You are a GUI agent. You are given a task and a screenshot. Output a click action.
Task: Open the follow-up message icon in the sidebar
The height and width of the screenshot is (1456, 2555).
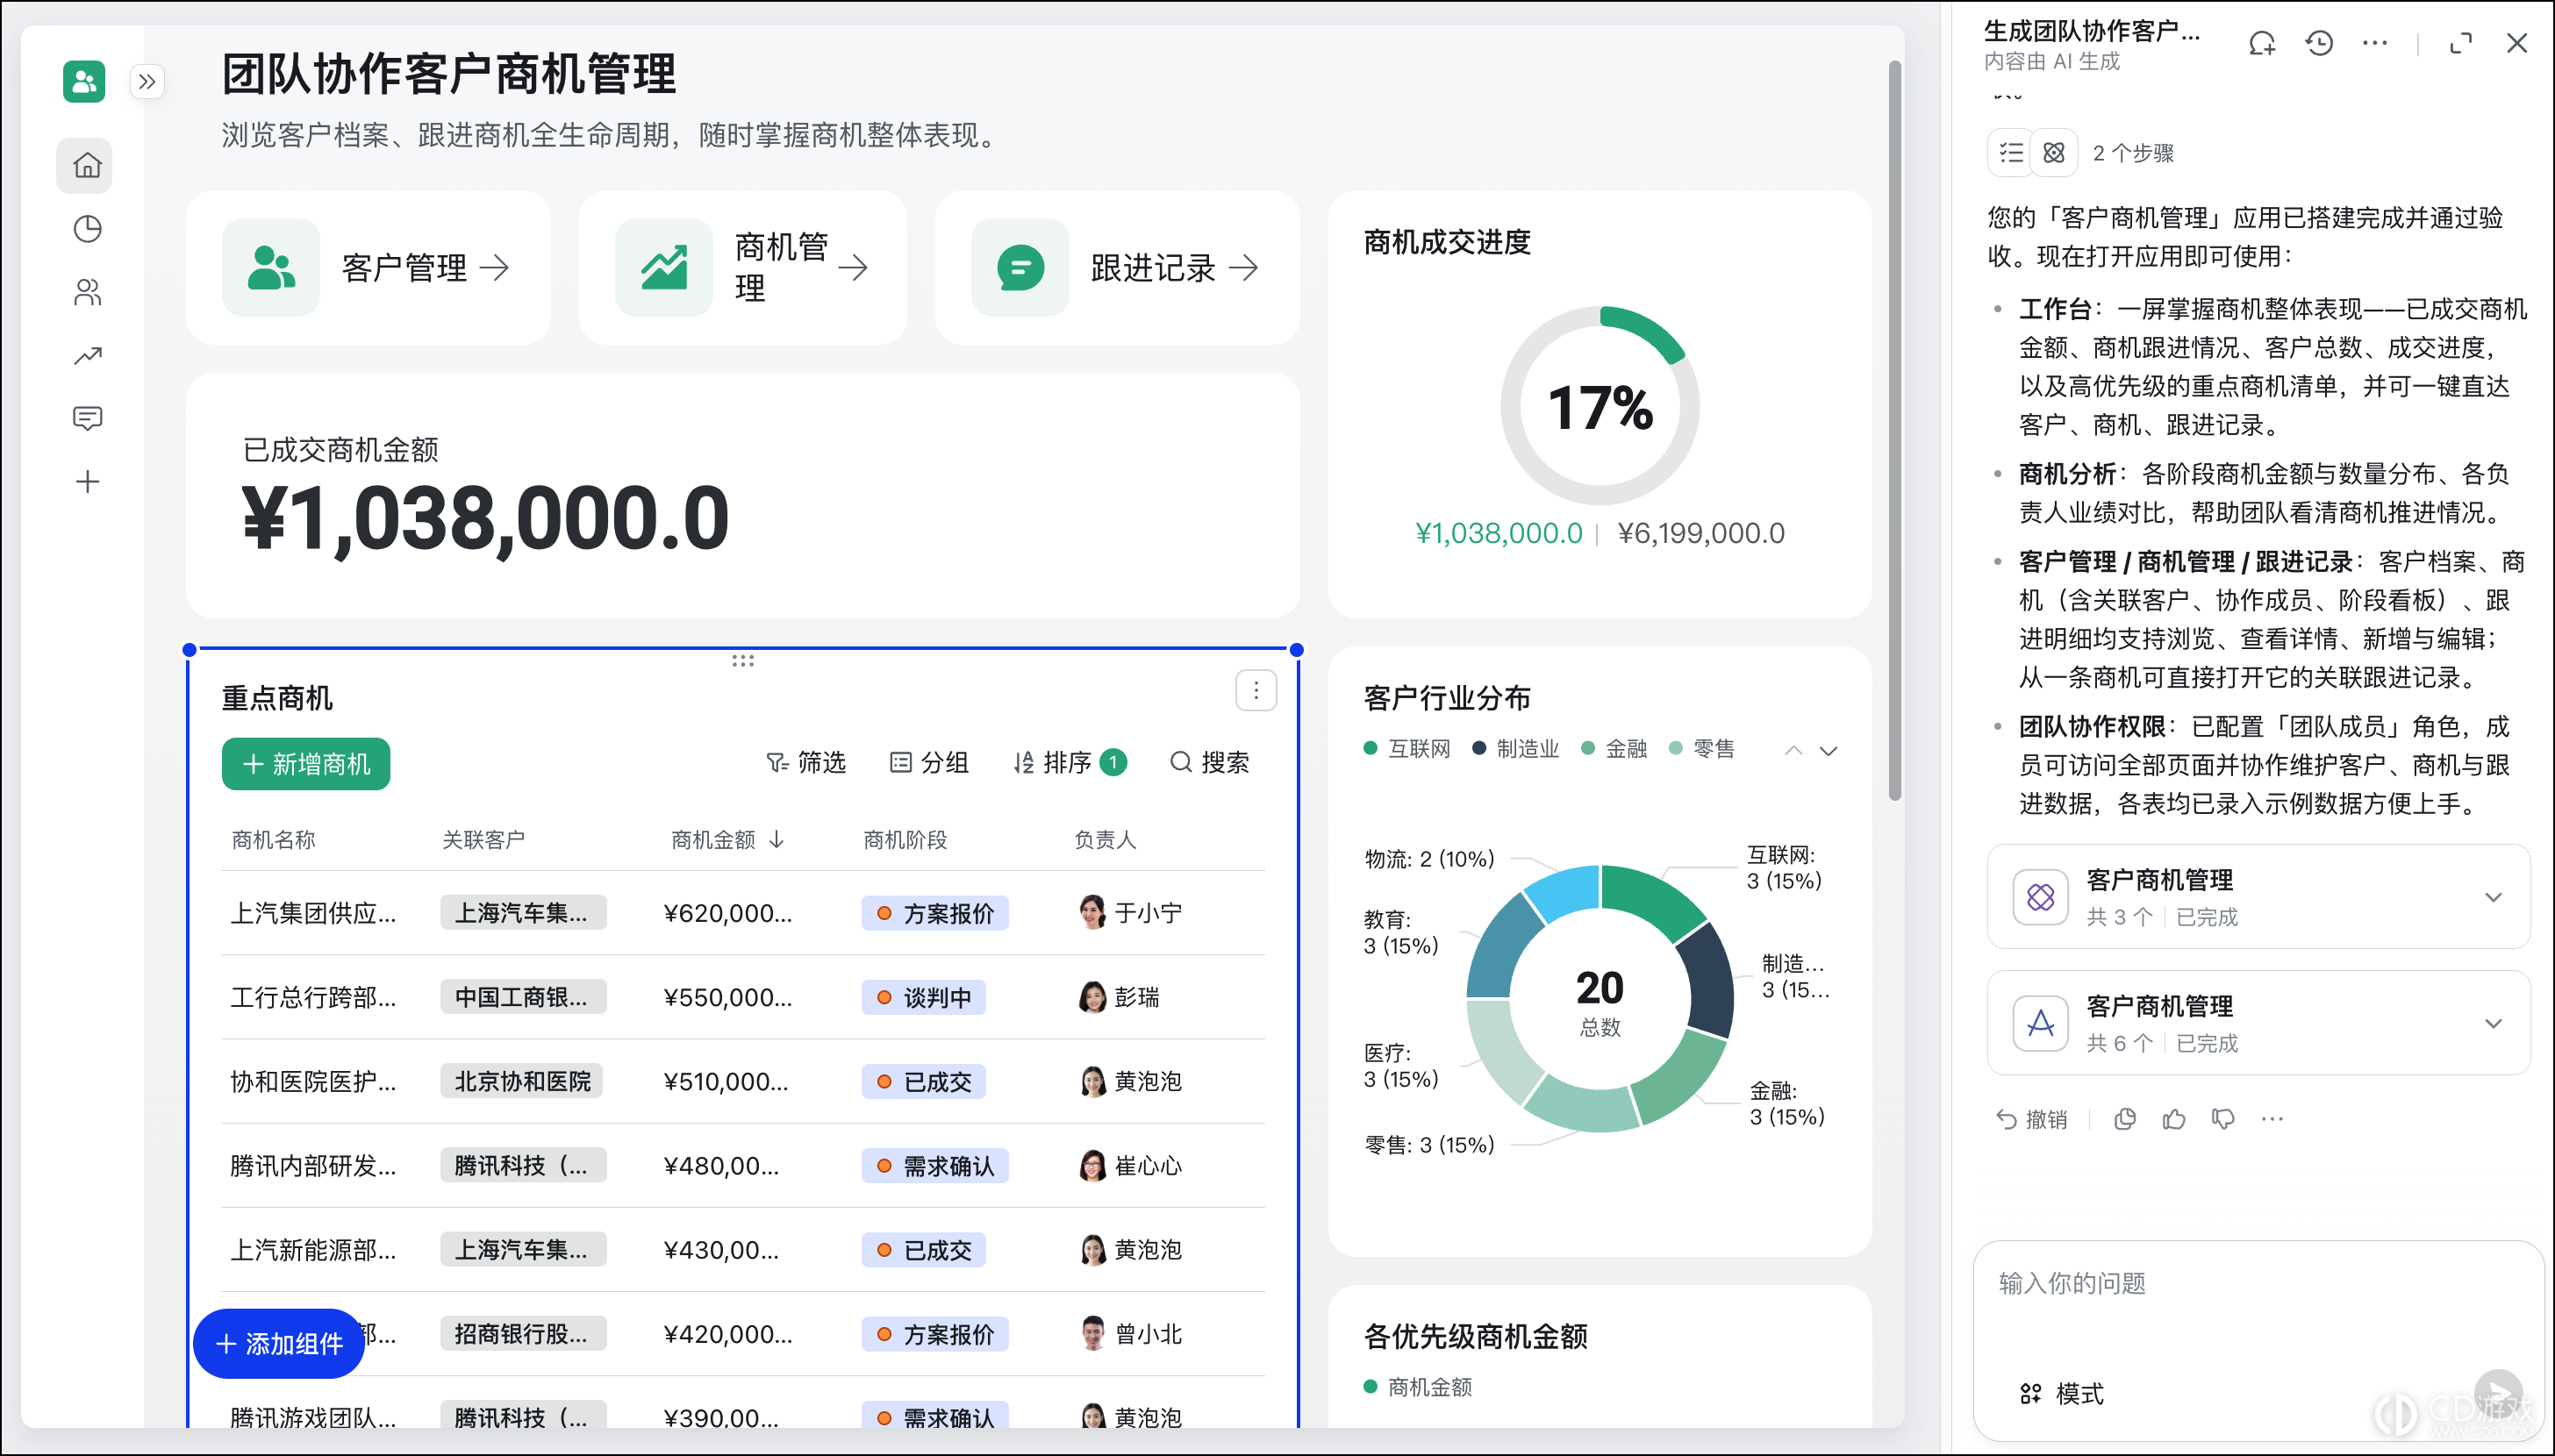click(x=87, y=418)
